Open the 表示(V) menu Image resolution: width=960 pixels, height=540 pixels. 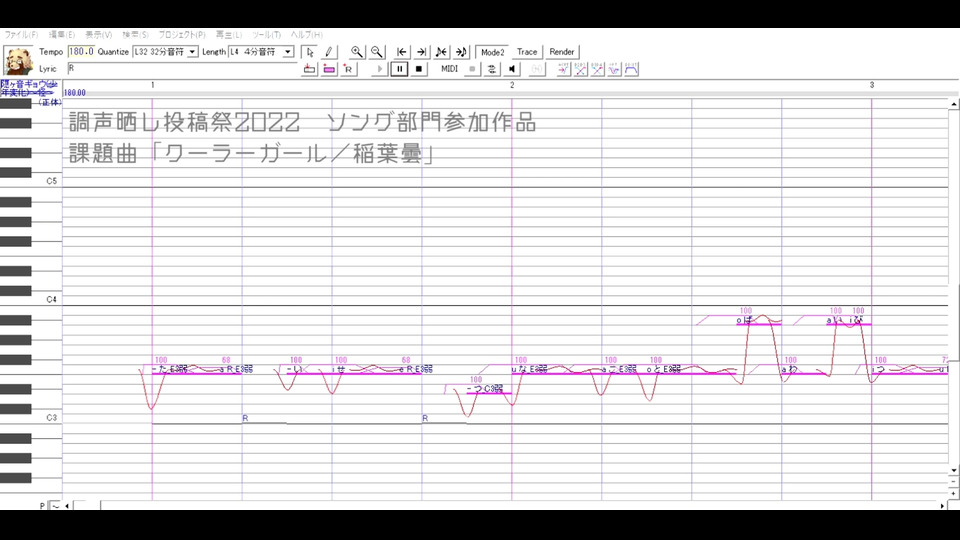[x=99, y=35]
